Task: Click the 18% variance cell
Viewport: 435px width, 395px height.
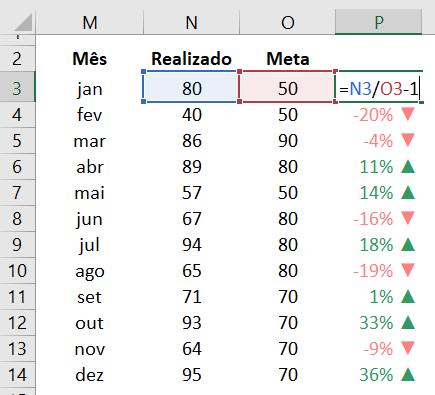Action: coord(379,245)
